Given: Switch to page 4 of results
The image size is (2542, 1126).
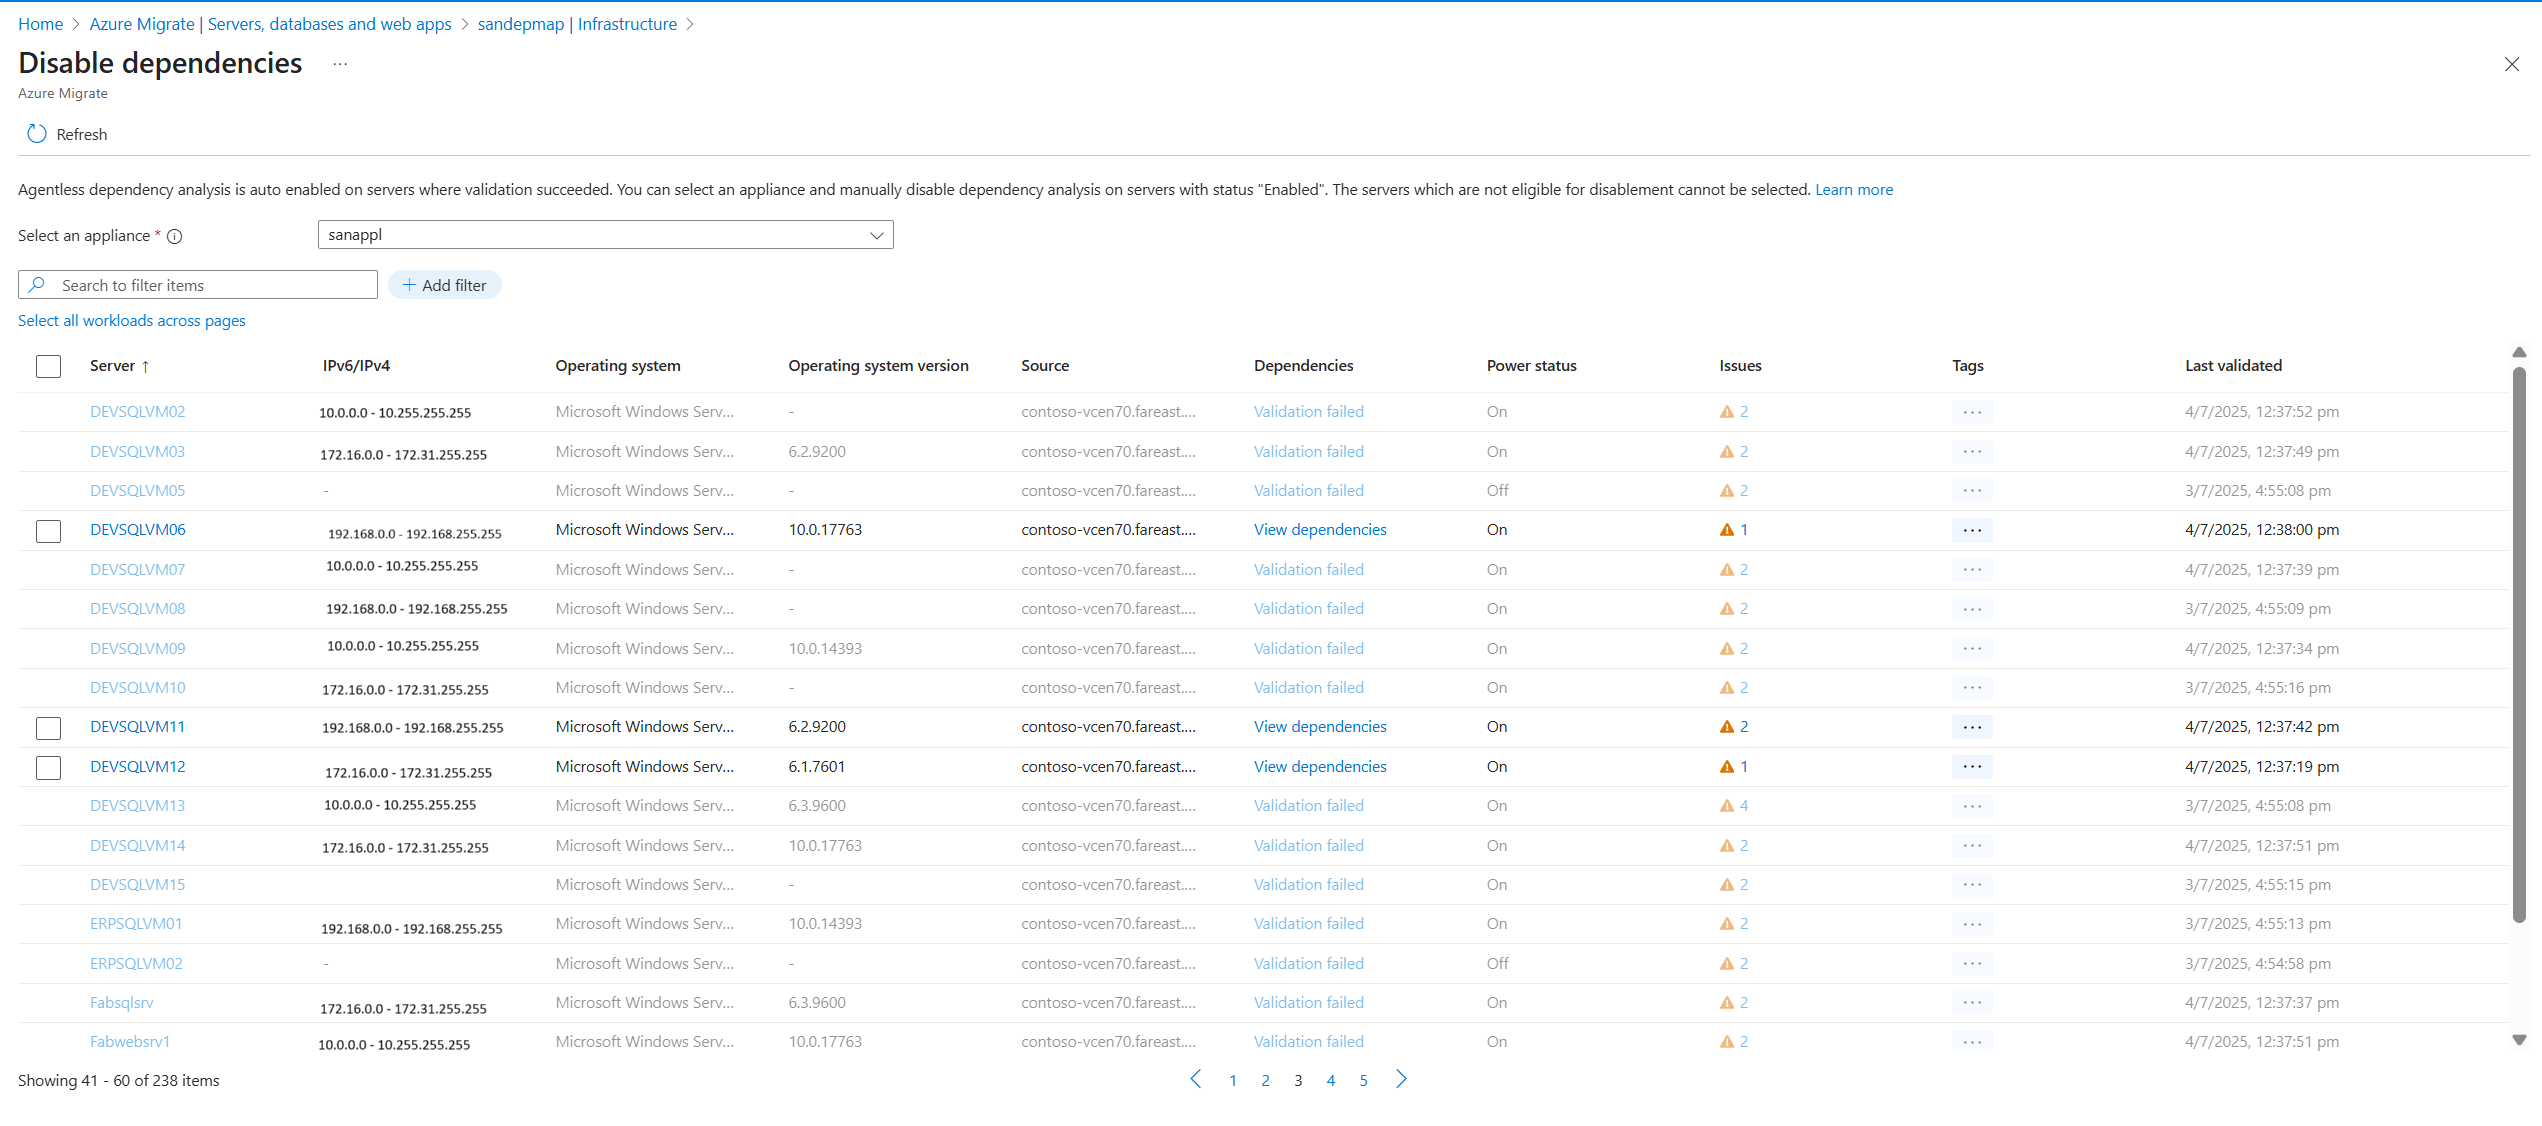Looking at the screenshot, I should (1331, 1081).
